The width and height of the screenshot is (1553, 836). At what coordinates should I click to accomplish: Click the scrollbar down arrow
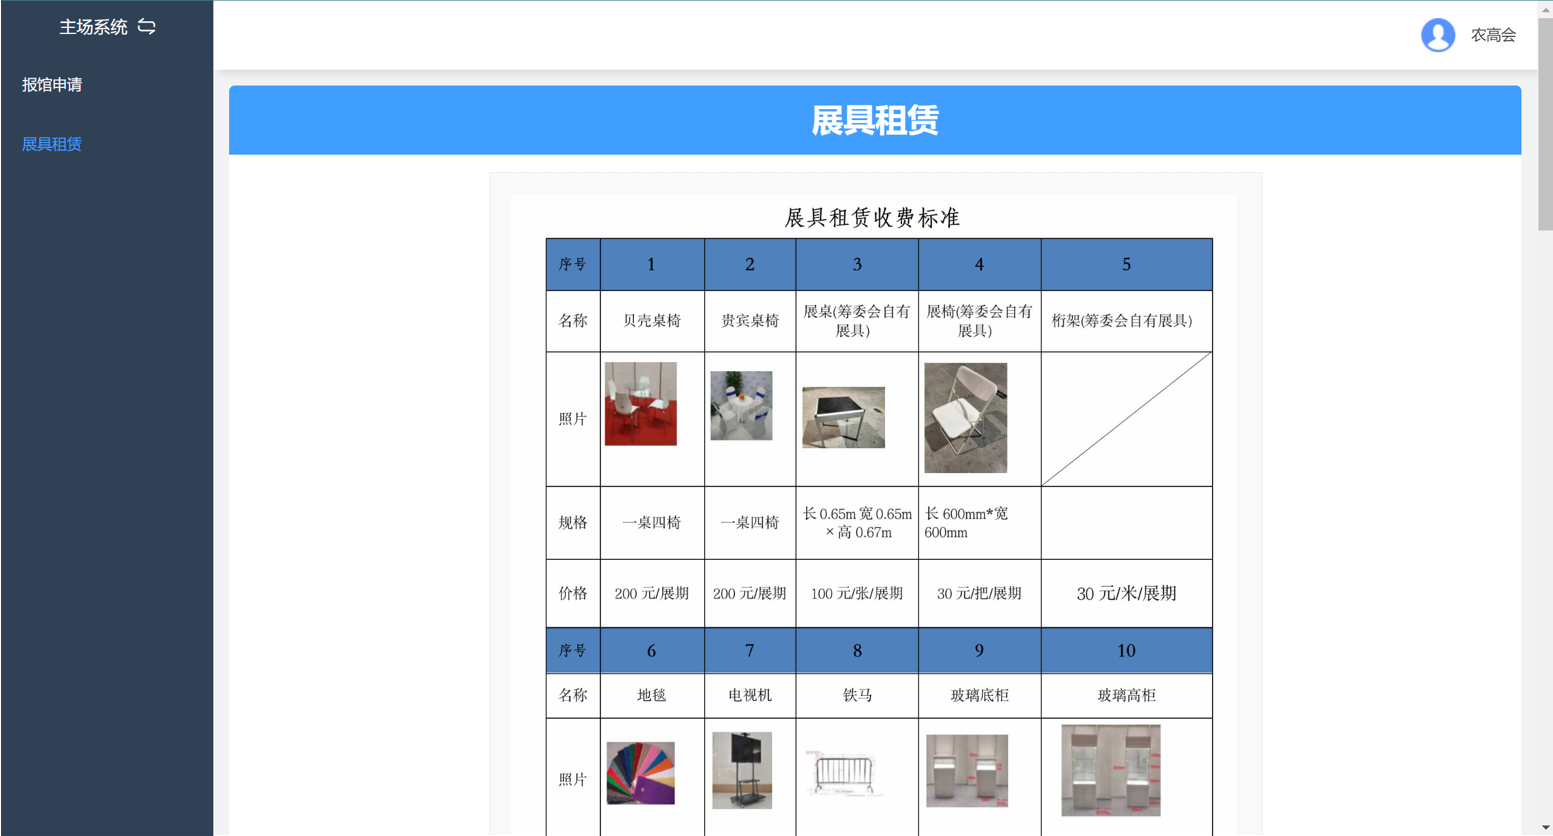(1545, 828)
